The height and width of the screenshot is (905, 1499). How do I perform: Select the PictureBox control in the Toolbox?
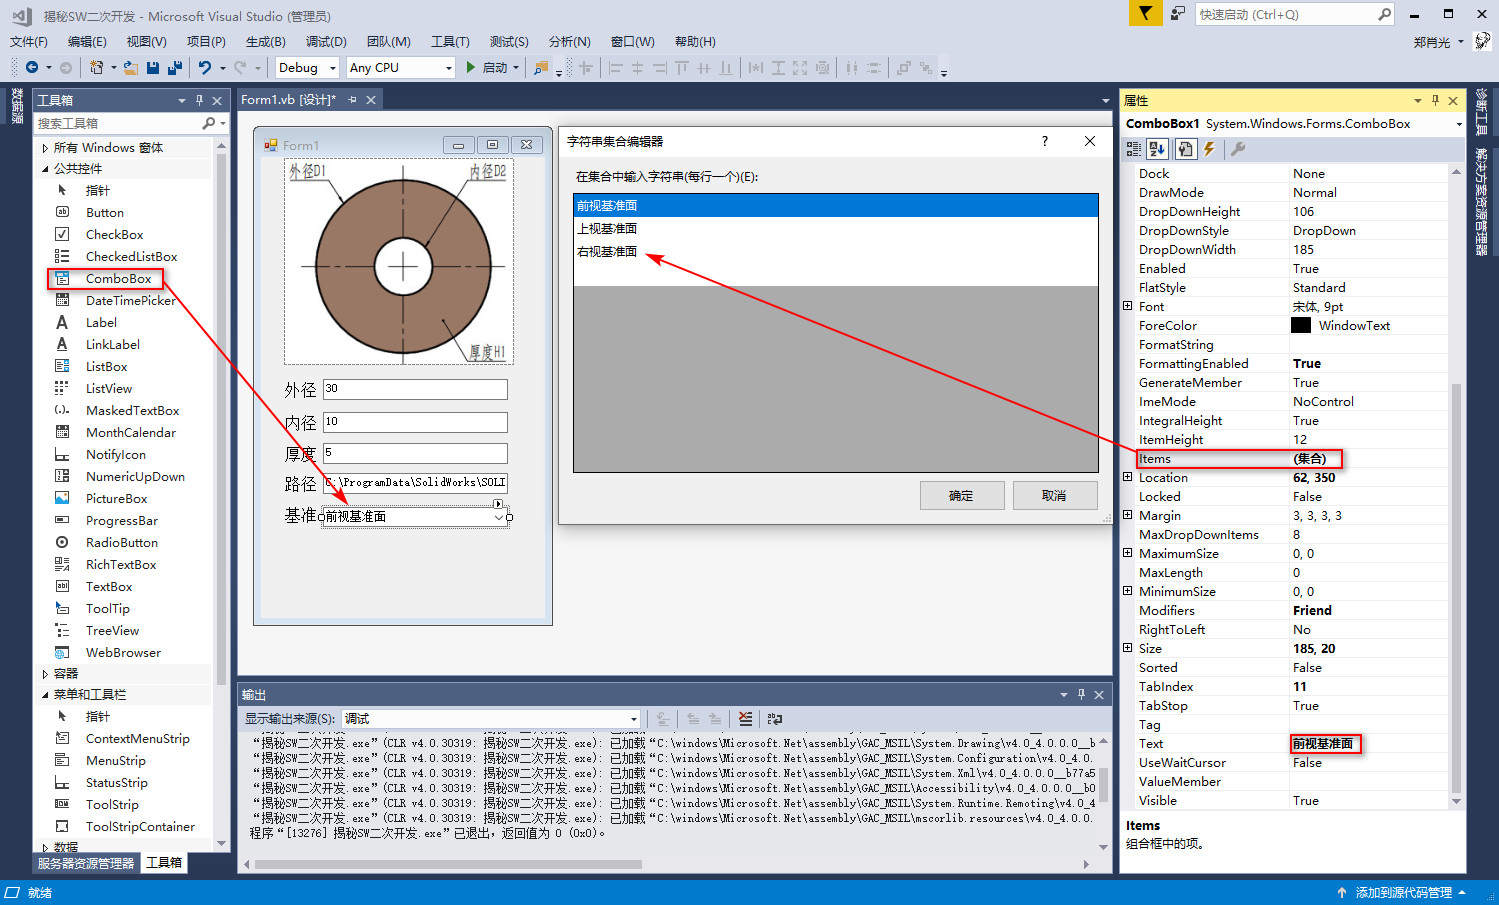(117, 498)
